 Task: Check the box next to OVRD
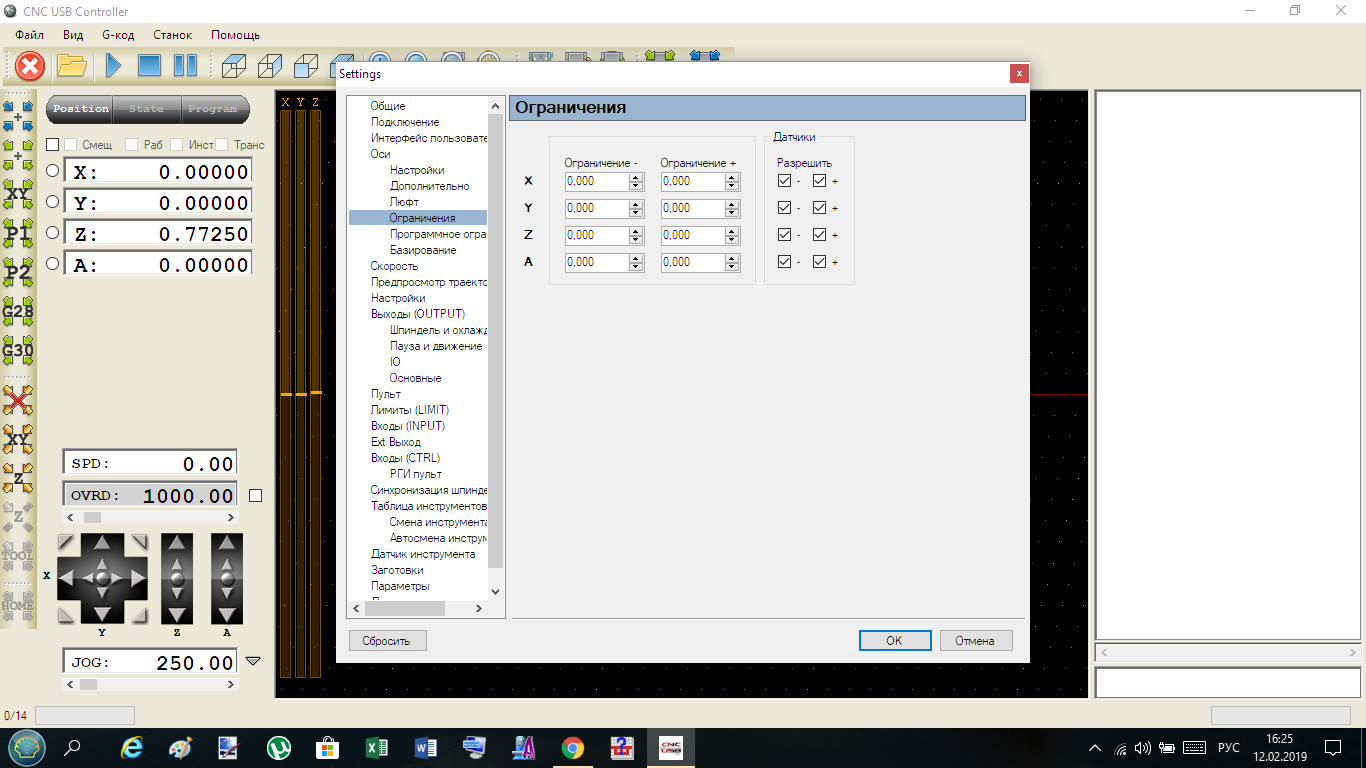(255, 495)
